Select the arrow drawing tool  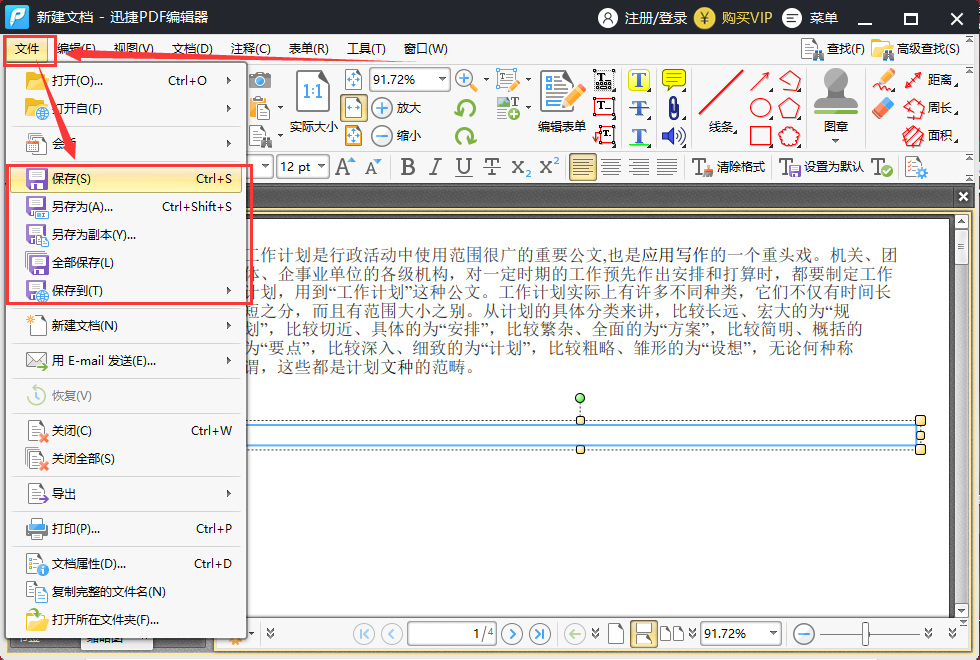point(761,81)
